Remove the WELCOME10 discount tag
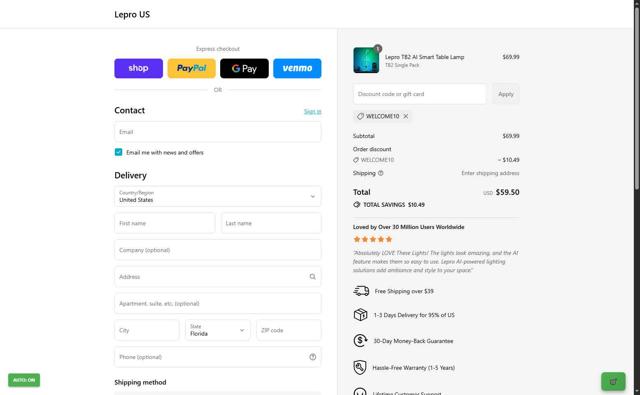Screen dimensions: 640x395 406,116
